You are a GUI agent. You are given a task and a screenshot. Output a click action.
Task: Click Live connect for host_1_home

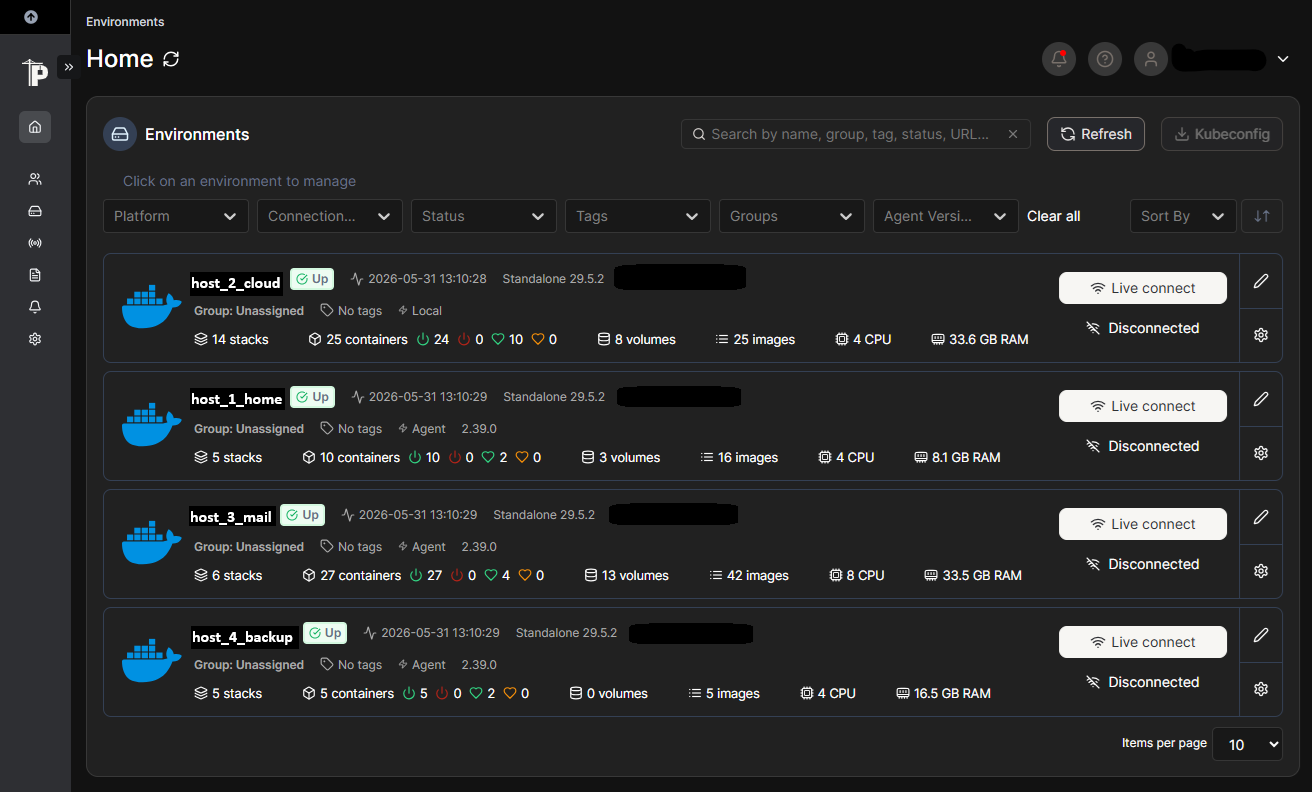(1143, 406)
